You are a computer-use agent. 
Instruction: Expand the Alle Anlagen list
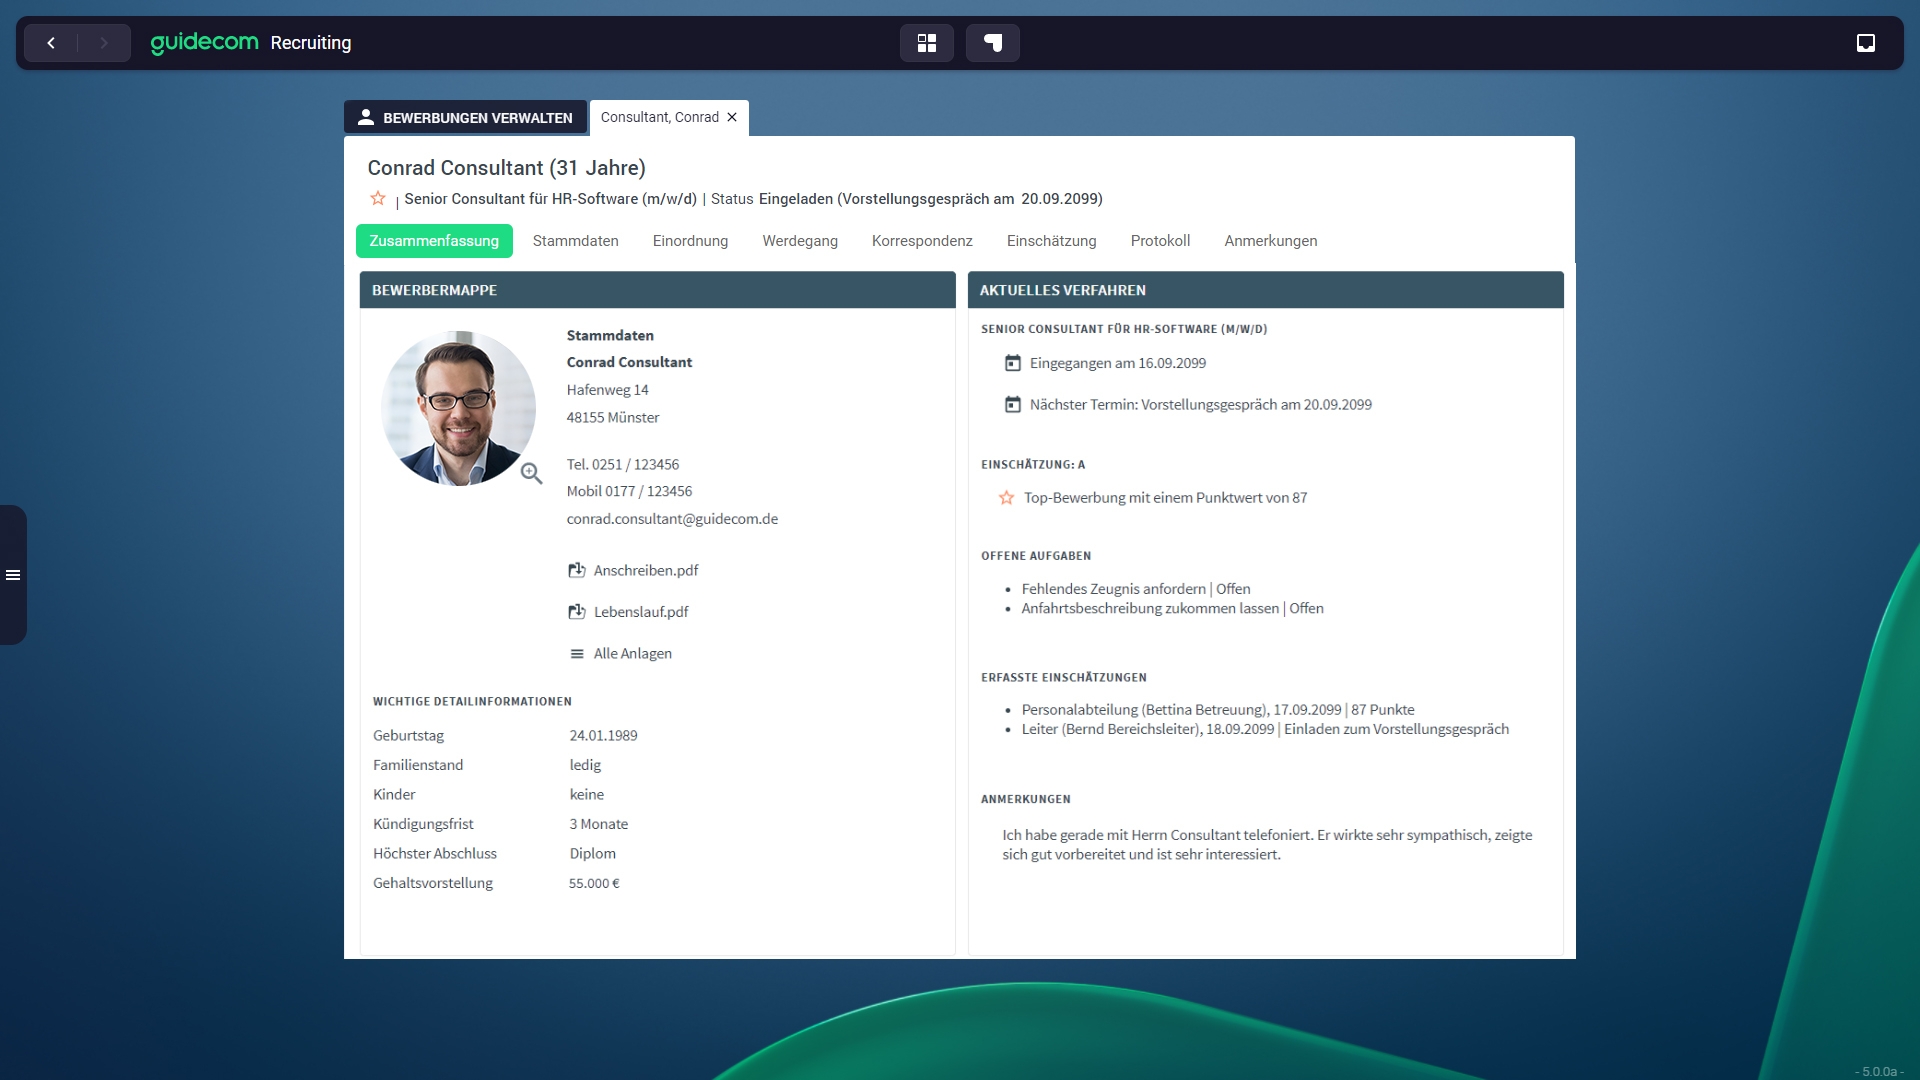631,654
